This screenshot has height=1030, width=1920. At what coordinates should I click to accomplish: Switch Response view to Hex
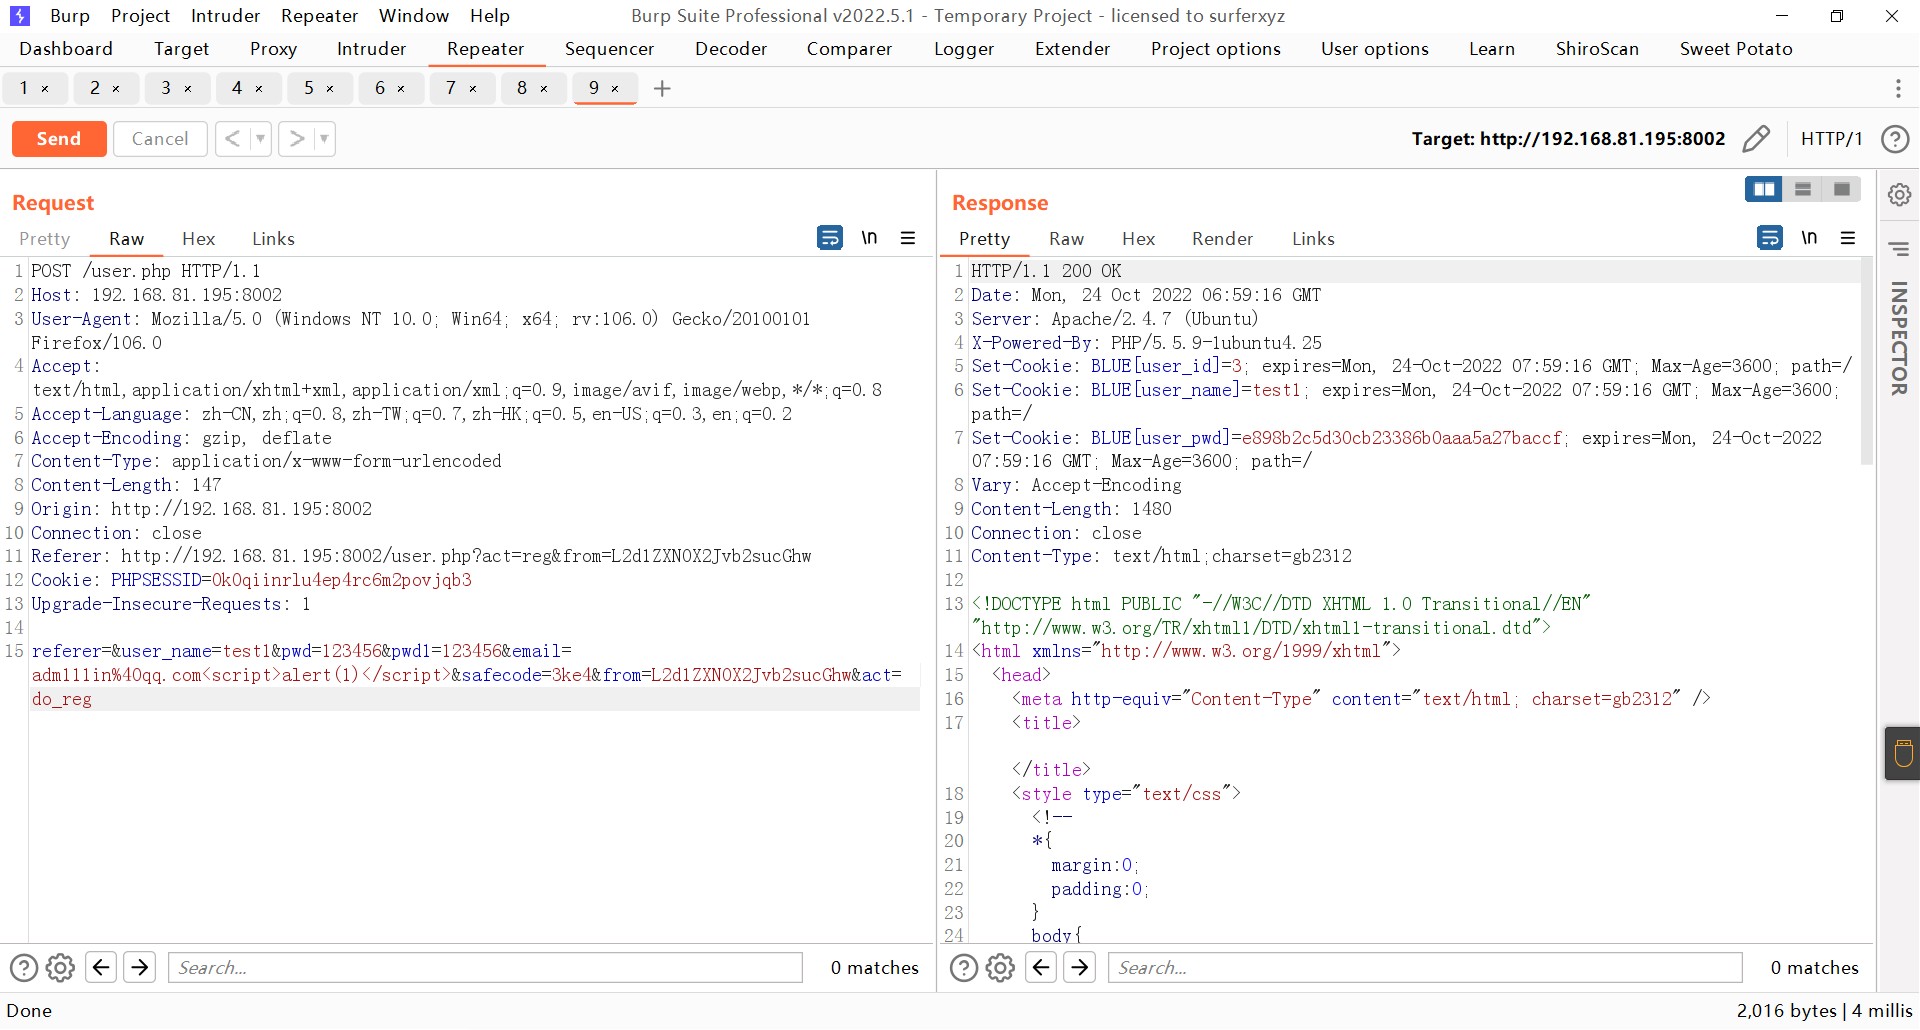pyautogui.click(x=1138, y=239)
